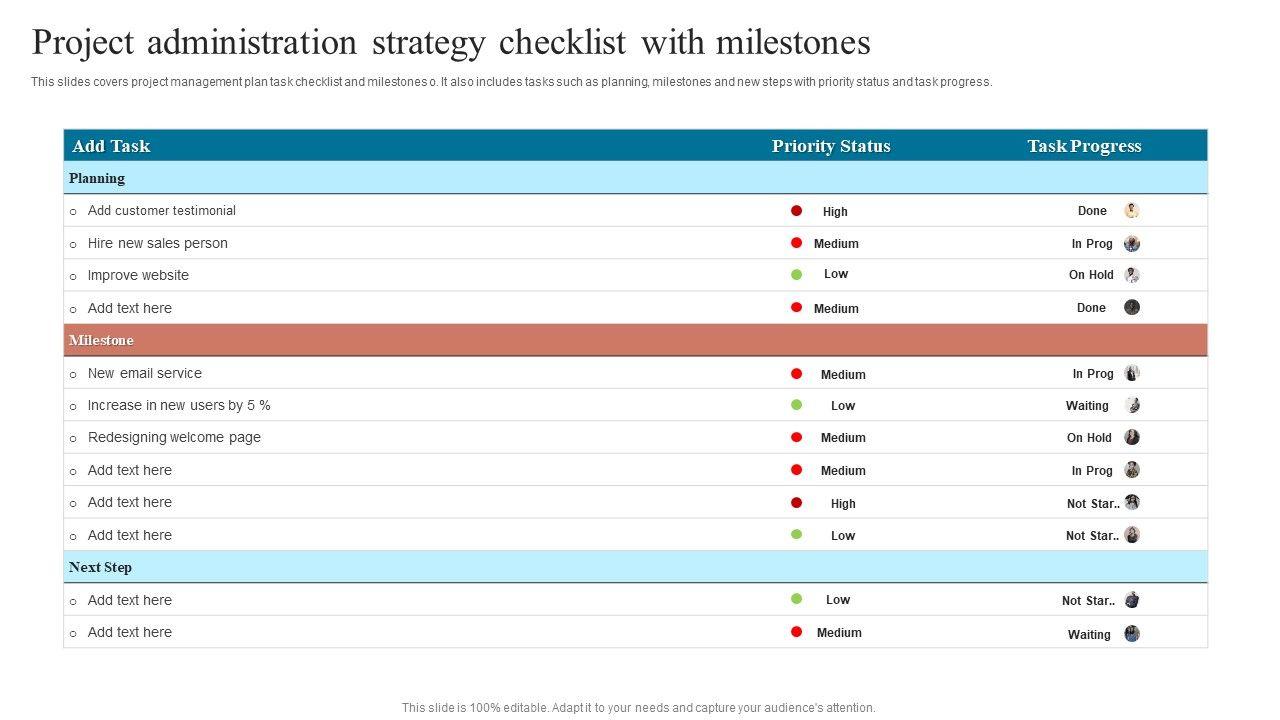Collapse the Planning section header
Viewport: 1280px width, 720px height.
coord(97,178)
